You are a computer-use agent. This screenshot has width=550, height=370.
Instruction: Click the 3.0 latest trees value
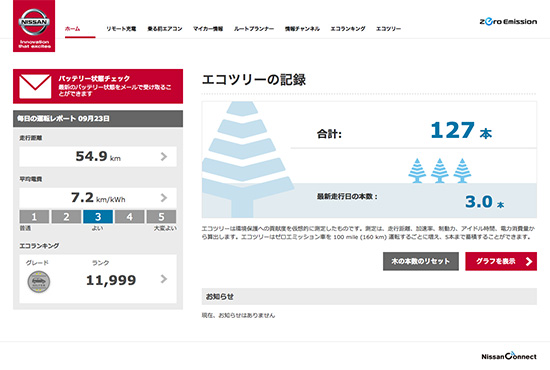(x=479, y=202)
